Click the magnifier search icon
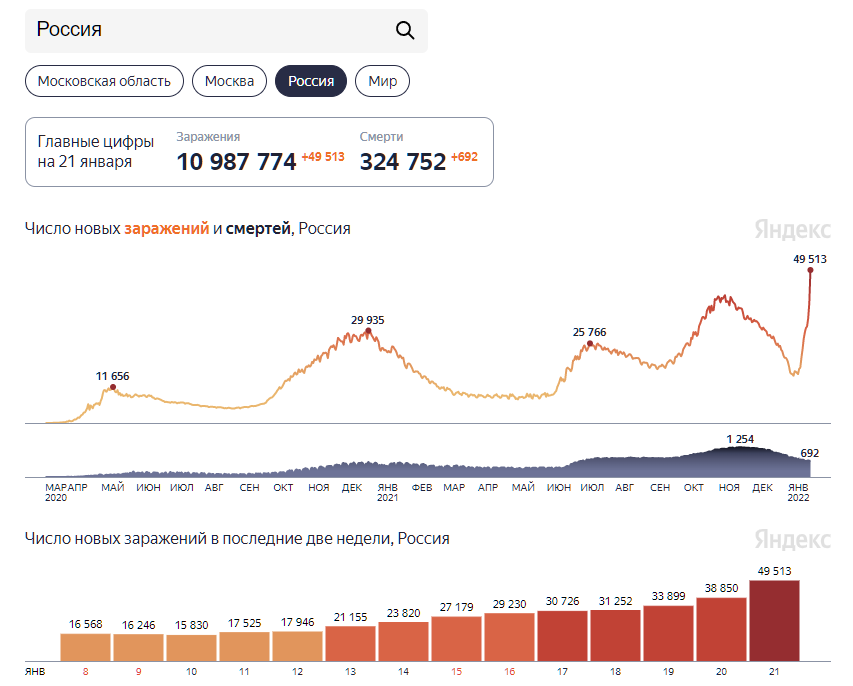853x686 pixels. 405,30
